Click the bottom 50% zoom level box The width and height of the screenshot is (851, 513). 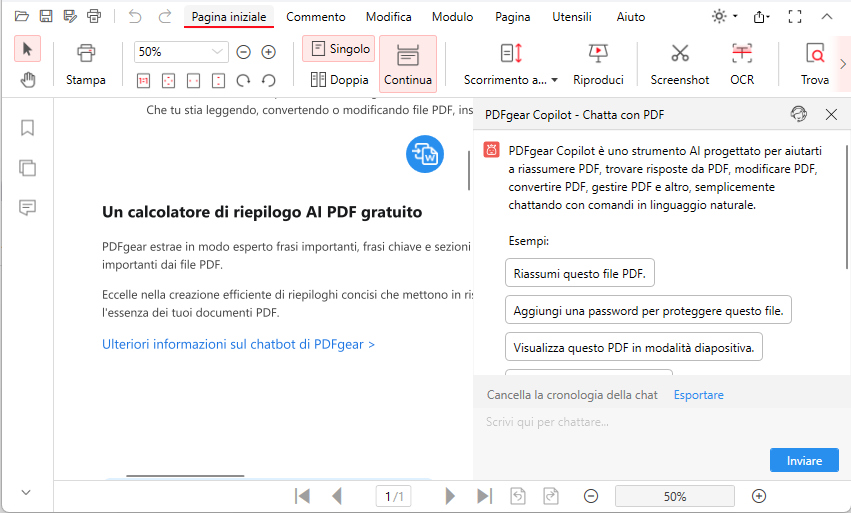click(675, 496)
